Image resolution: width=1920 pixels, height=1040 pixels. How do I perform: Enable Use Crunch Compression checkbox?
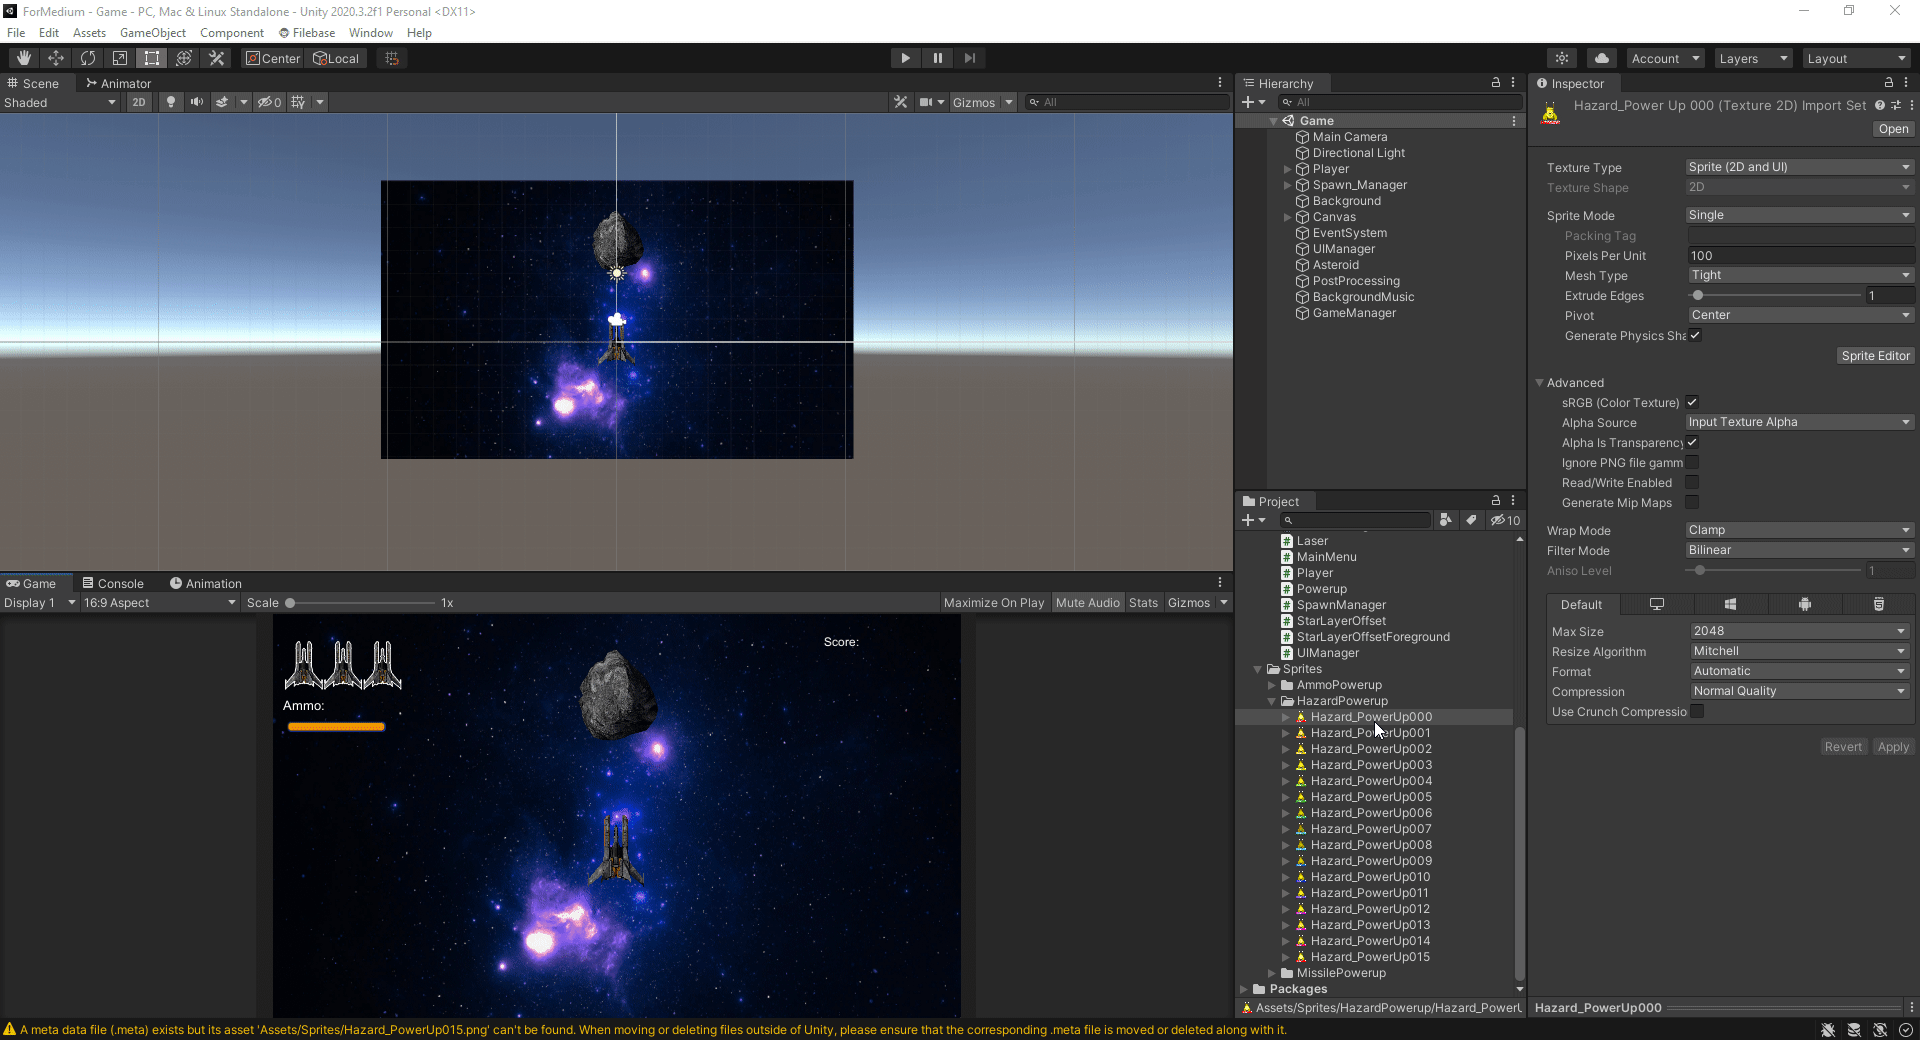click(1697, 711)
